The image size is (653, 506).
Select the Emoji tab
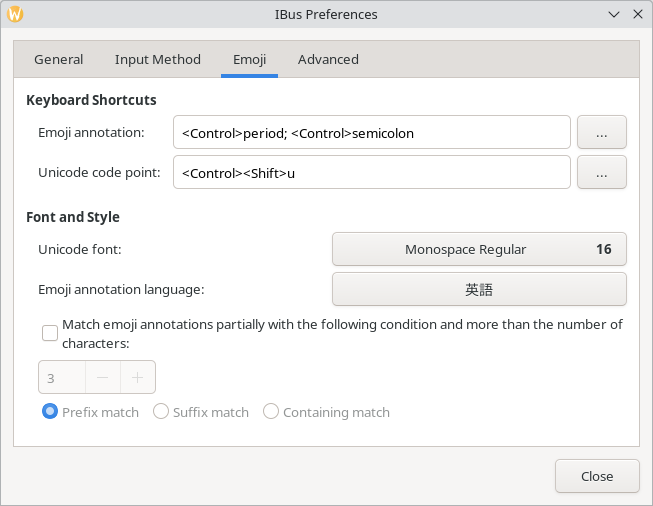coord(249,59)
